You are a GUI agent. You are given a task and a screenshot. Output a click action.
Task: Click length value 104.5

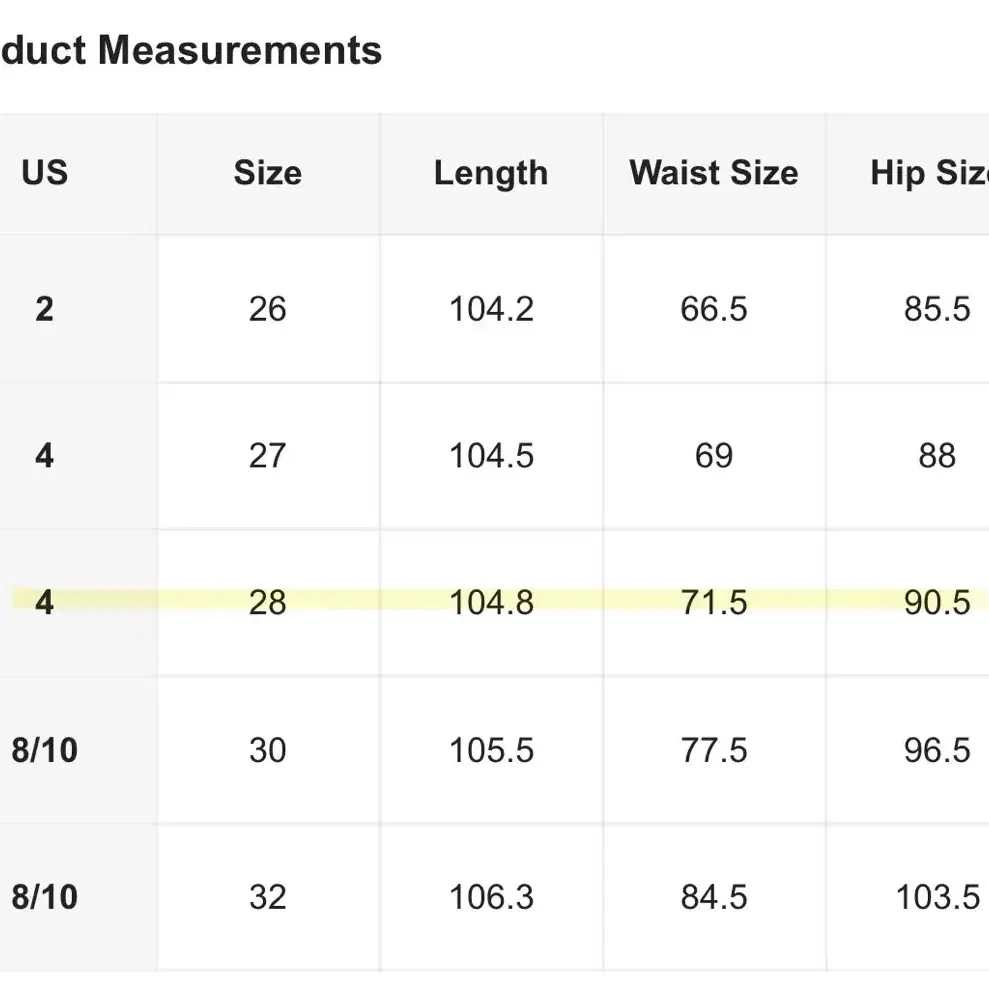point(491,455)
